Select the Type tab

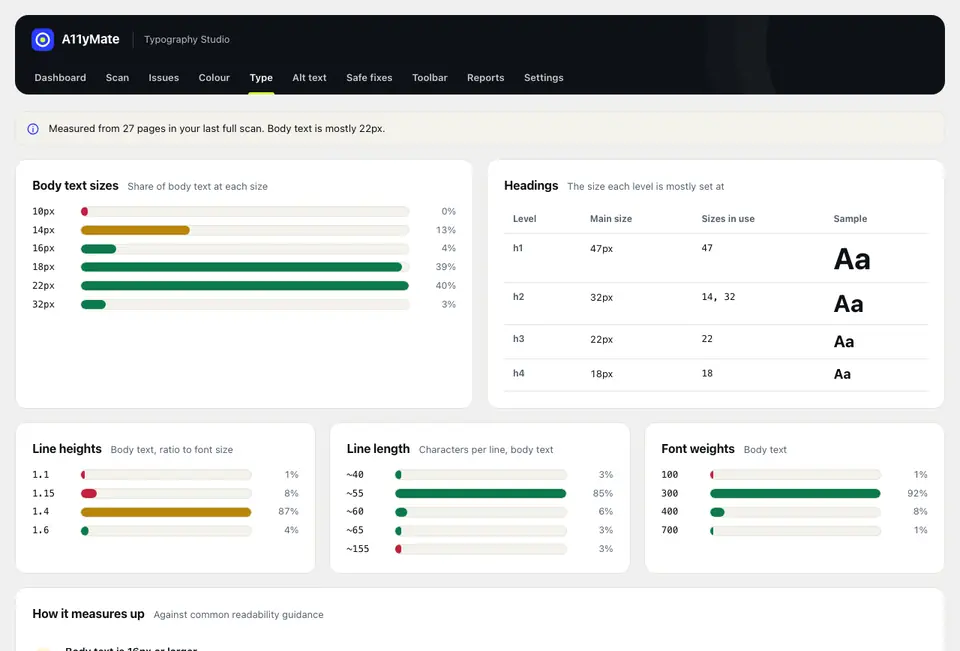click(x=261, y=78)
